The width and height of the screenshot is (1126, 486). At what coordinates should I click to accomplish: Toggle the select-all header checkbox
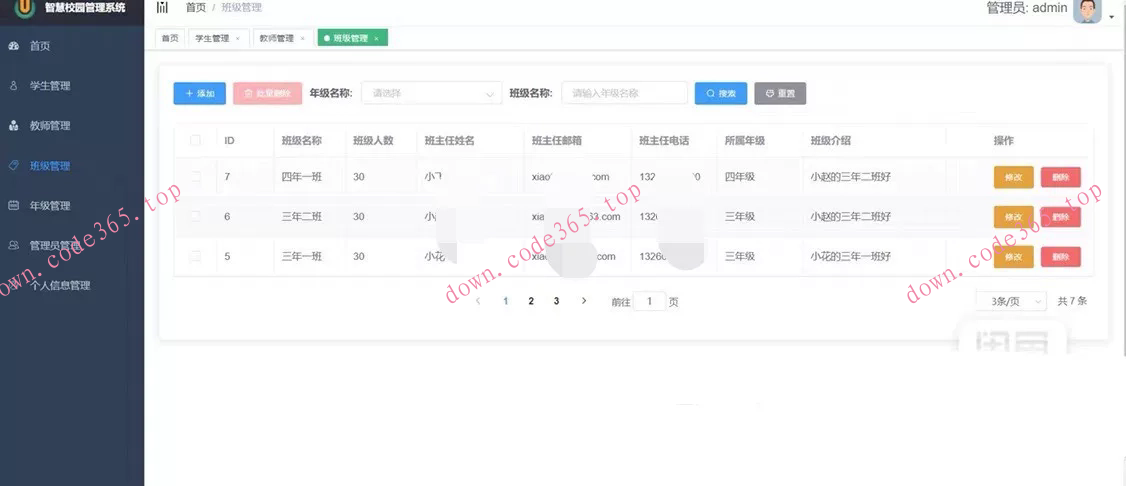195,141
